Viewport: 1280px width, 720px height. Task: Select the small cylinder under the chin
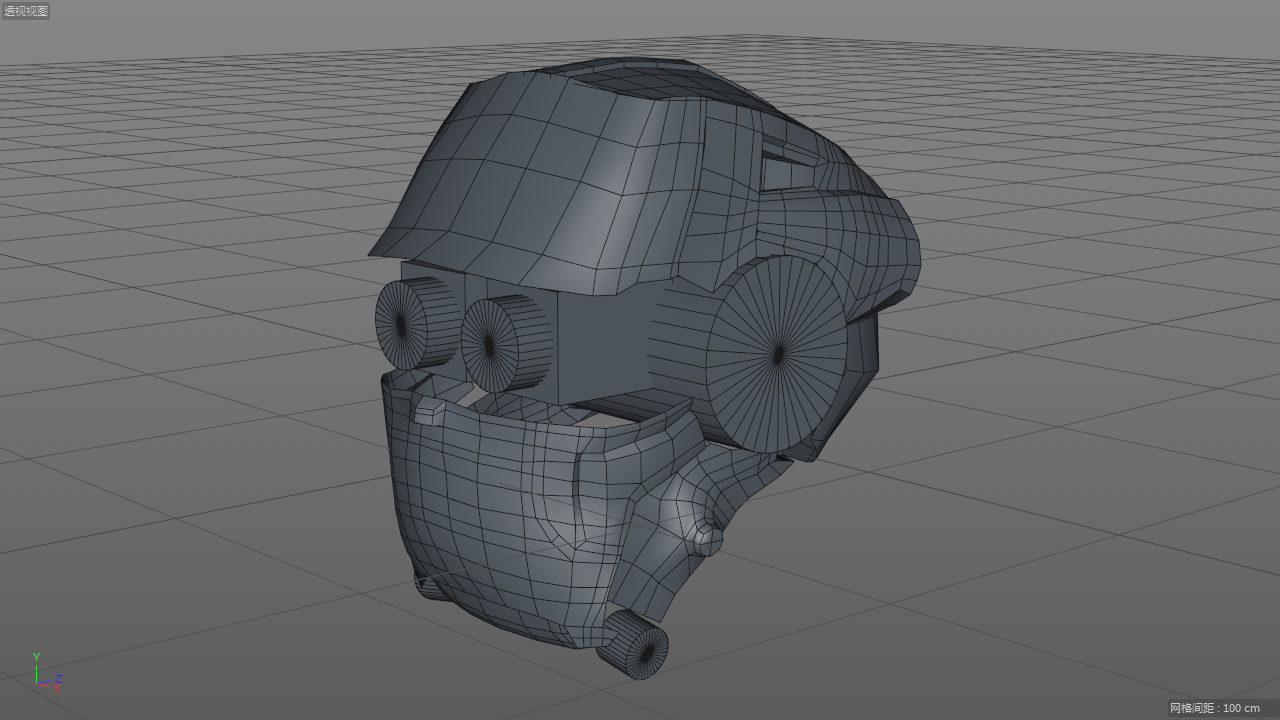tap(632, 645)
